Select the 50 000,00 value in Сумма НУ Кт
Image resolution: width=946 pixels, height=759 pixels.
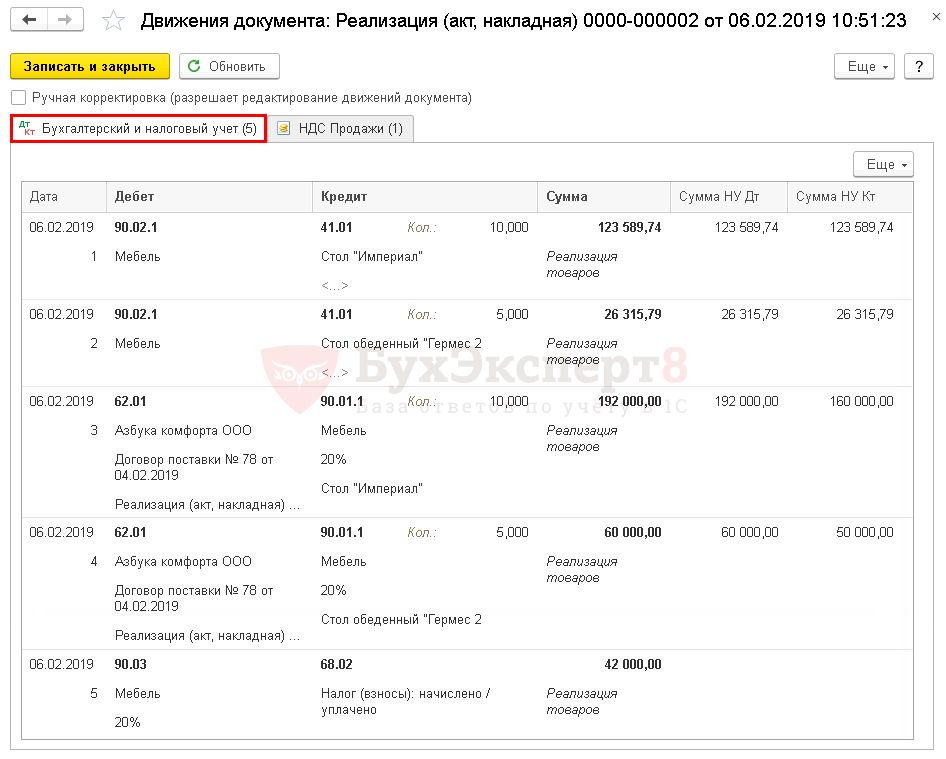coord(864,532)
